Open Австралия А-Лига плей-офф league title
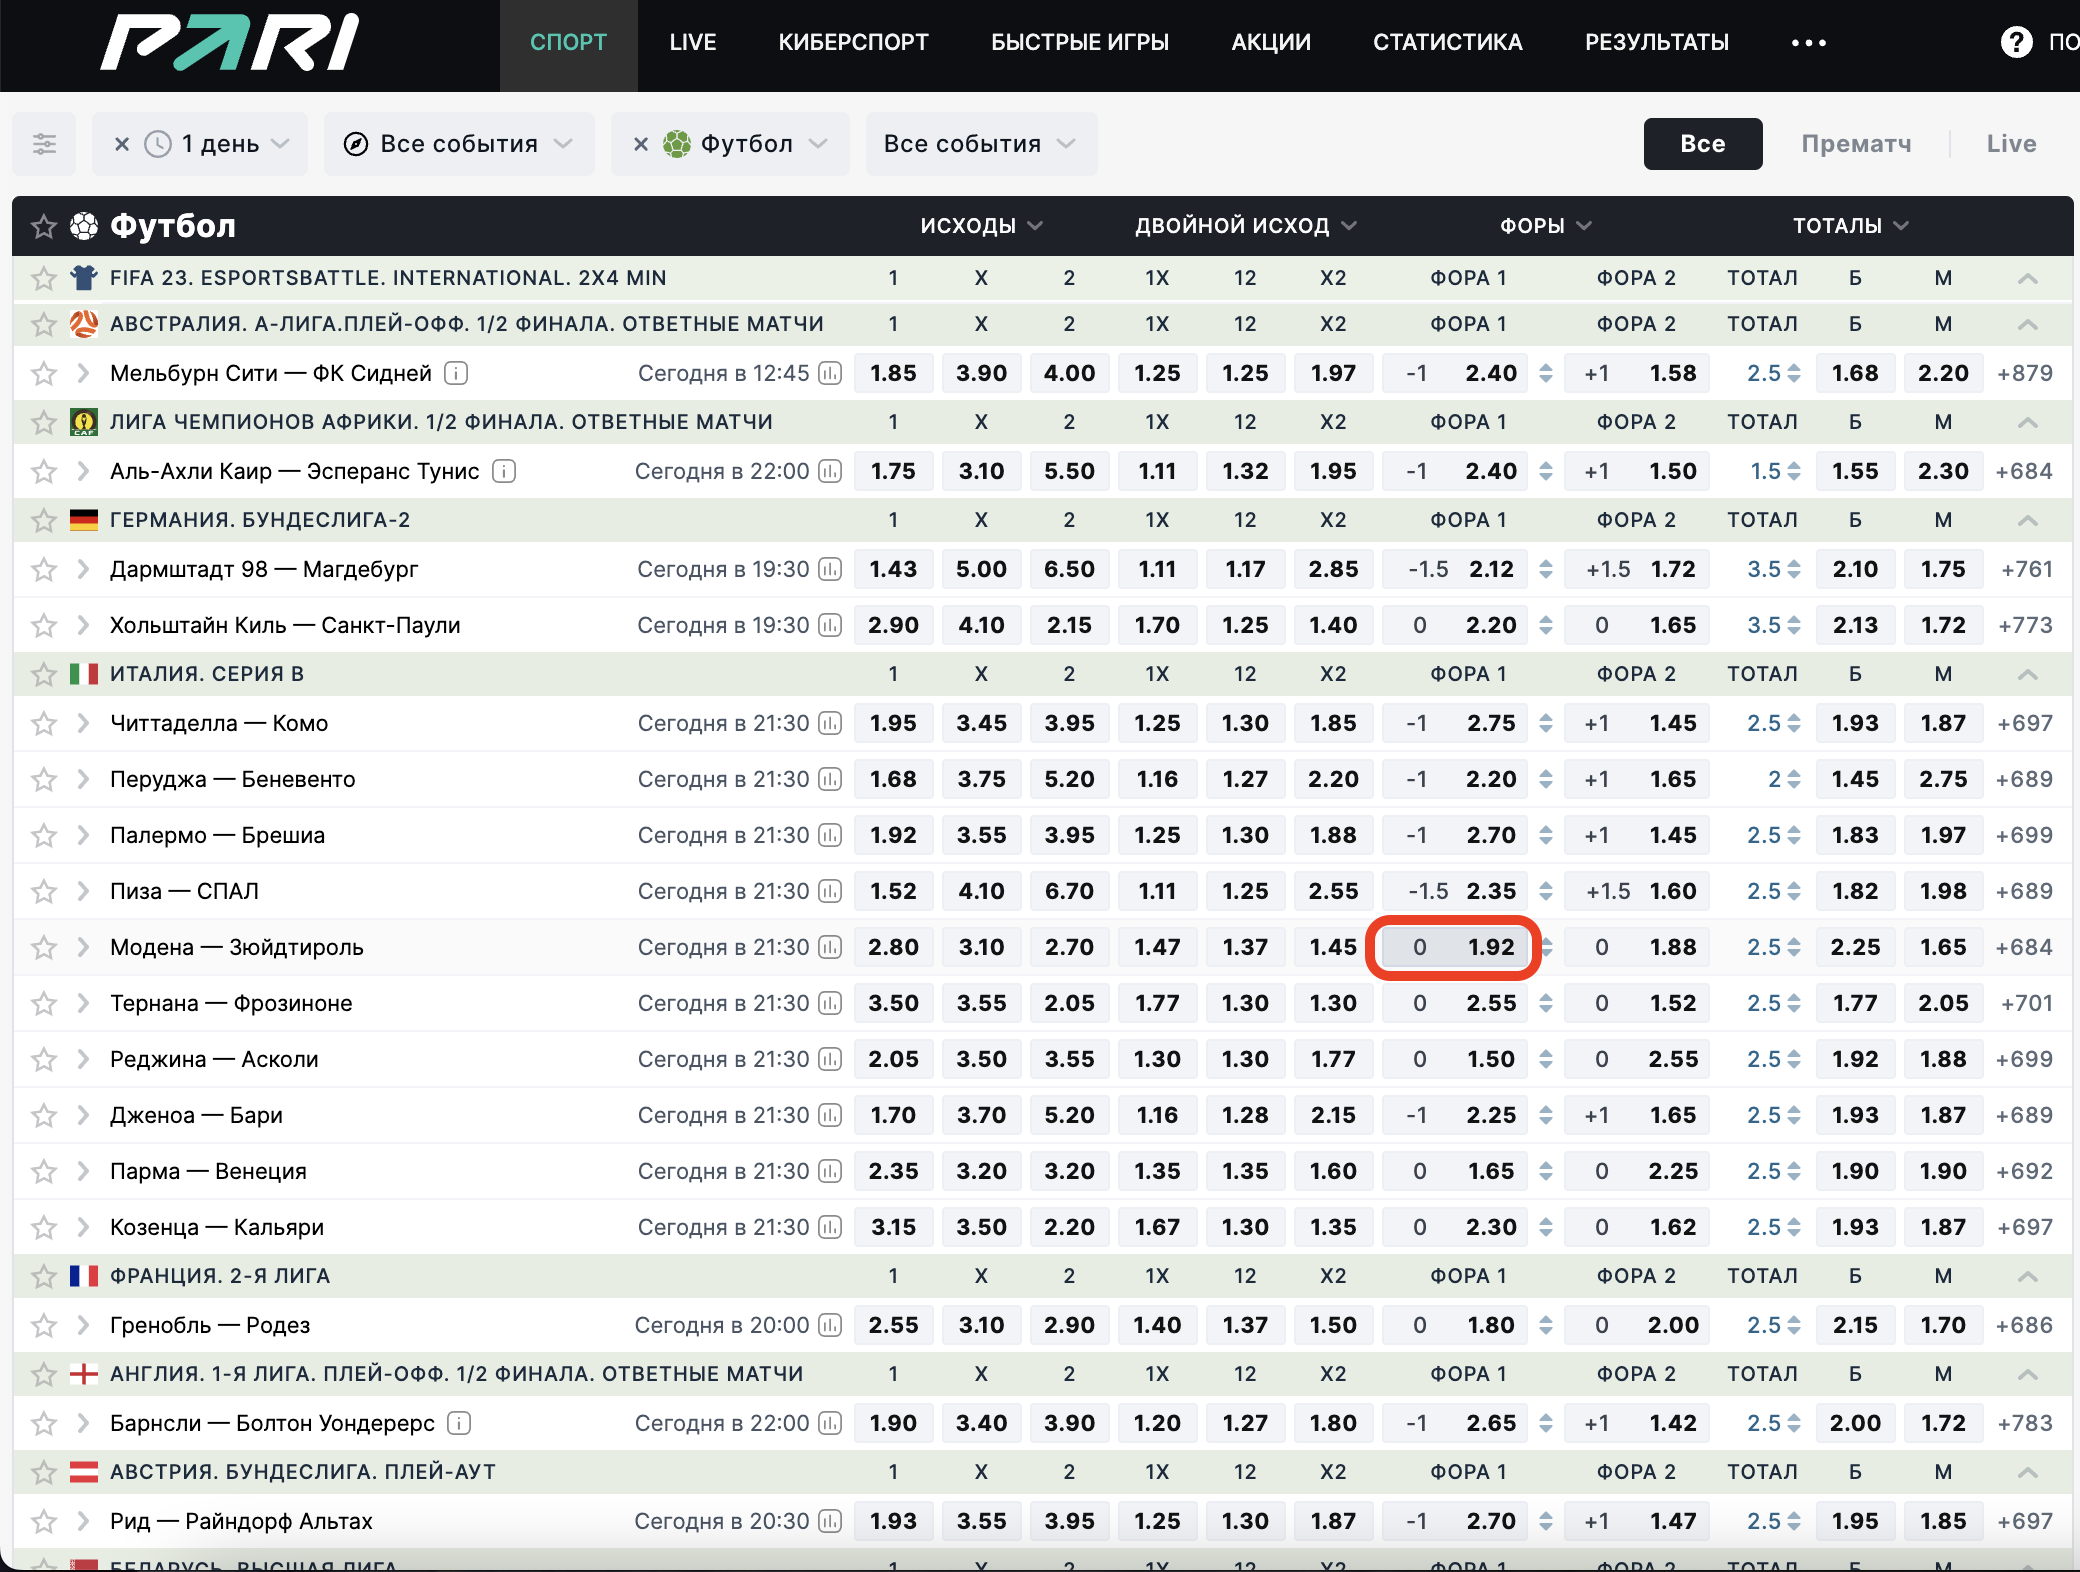The height and width of the screenshot is (1572, 2080). coord(467,324)
